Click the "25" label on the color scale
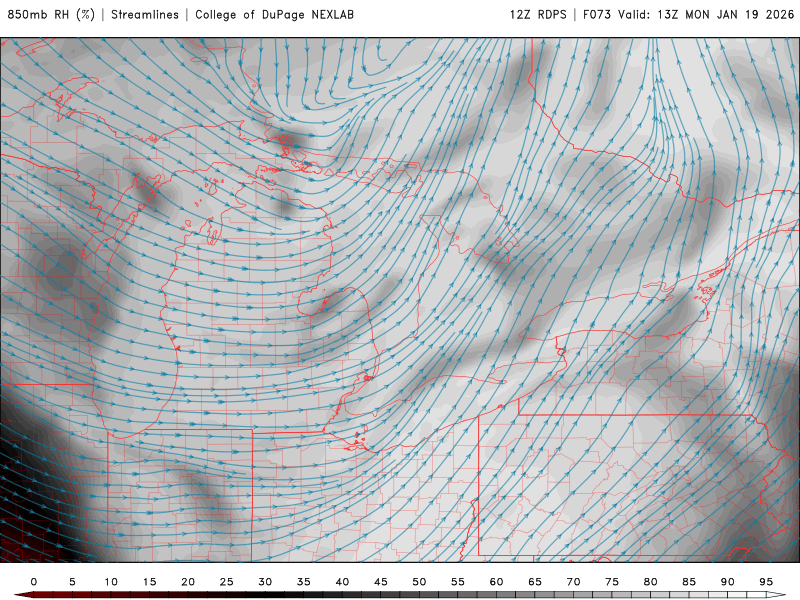Image resolution: width=800 pixels, height=600 pixels. point(227,582)
